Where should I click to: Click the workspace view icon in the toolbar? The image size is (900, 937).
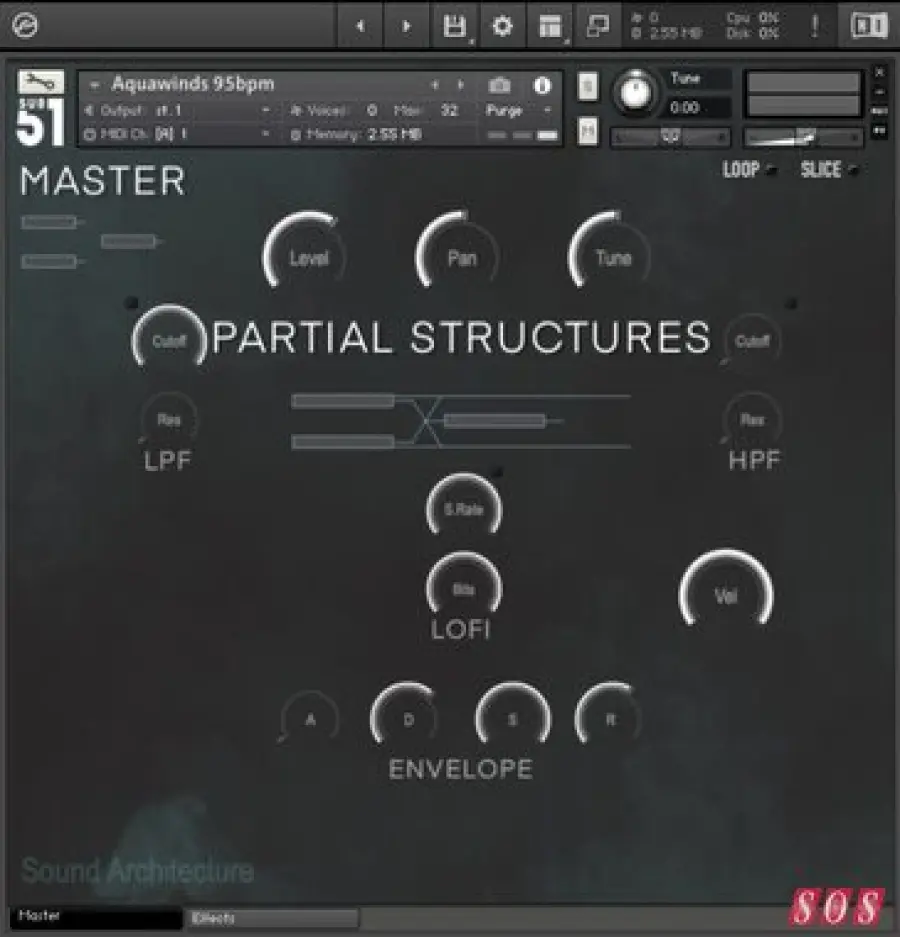pyautogui.click(x=549, y=27)
